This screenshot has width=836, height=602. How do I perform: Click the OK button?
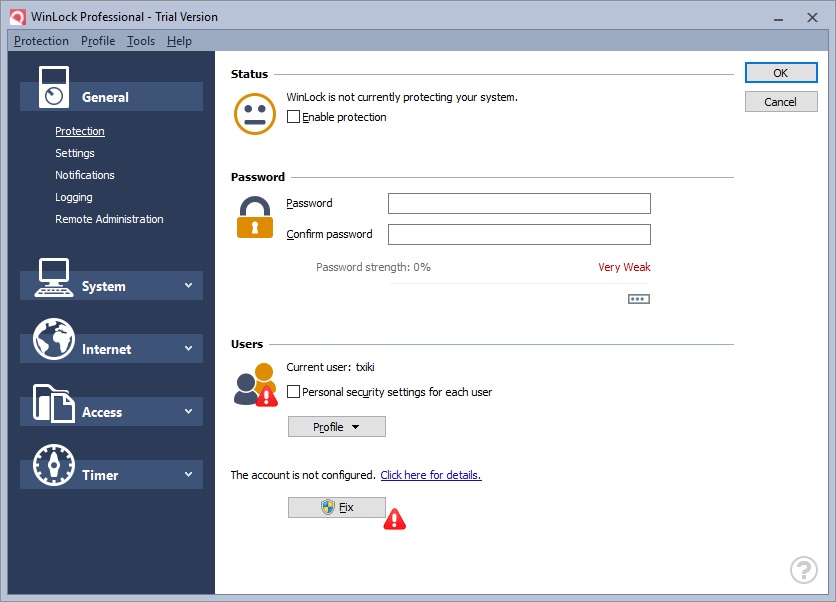[781, 73]
